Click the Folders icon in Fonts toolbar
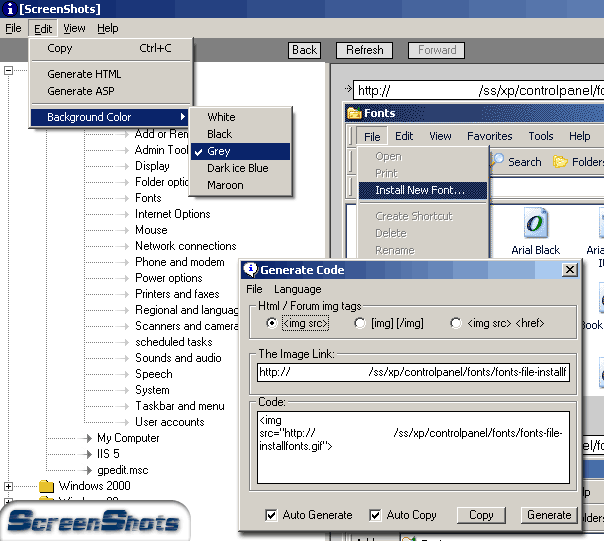 click(560, 161)
